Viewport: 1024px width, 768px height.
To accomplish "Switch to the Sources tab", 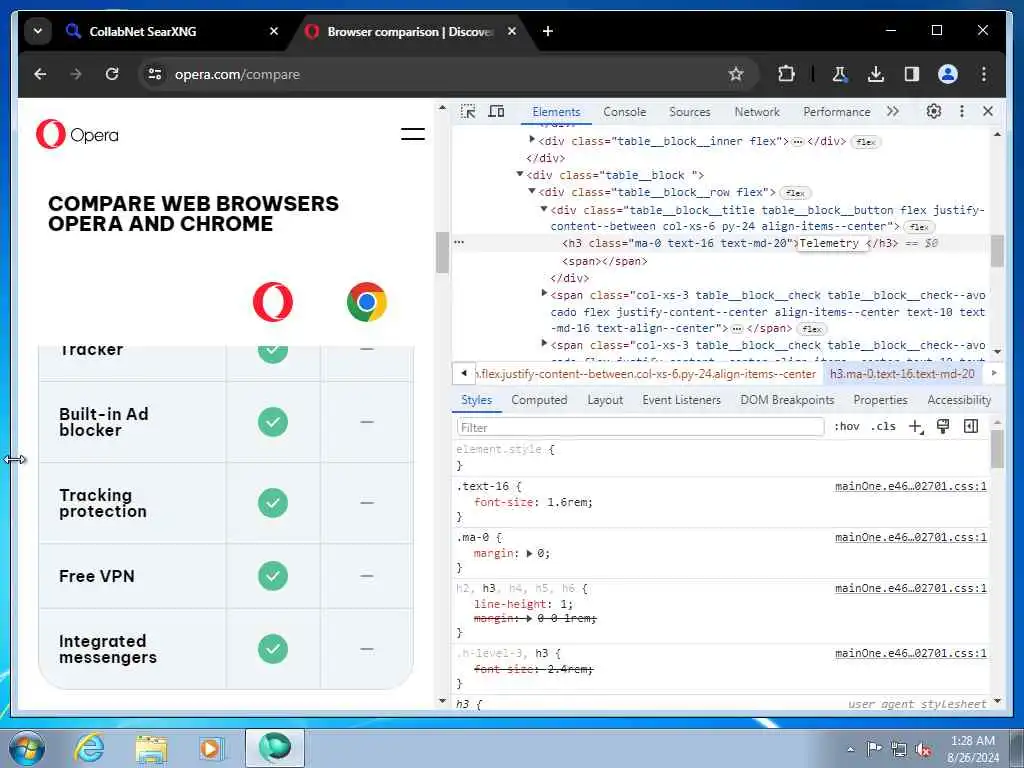I will tap(690, 112).
